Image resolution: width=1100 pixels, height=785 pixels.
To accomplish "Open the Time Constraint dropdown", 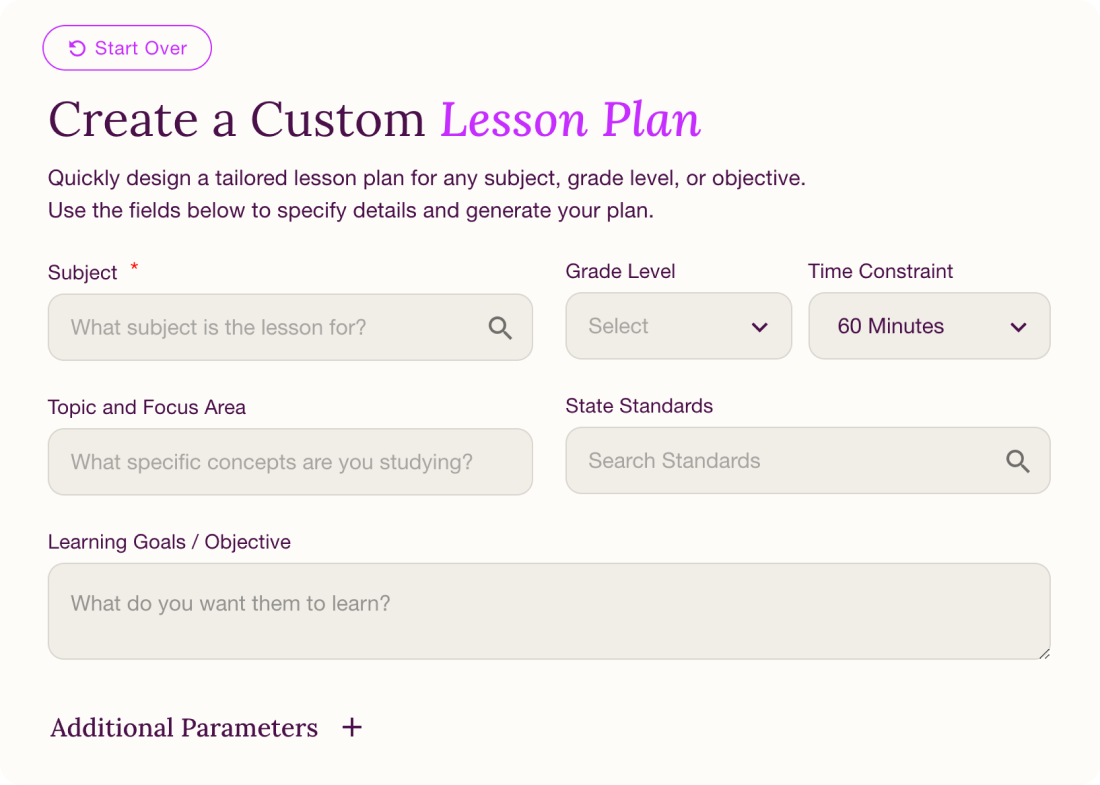I will [x=928, y=326].
